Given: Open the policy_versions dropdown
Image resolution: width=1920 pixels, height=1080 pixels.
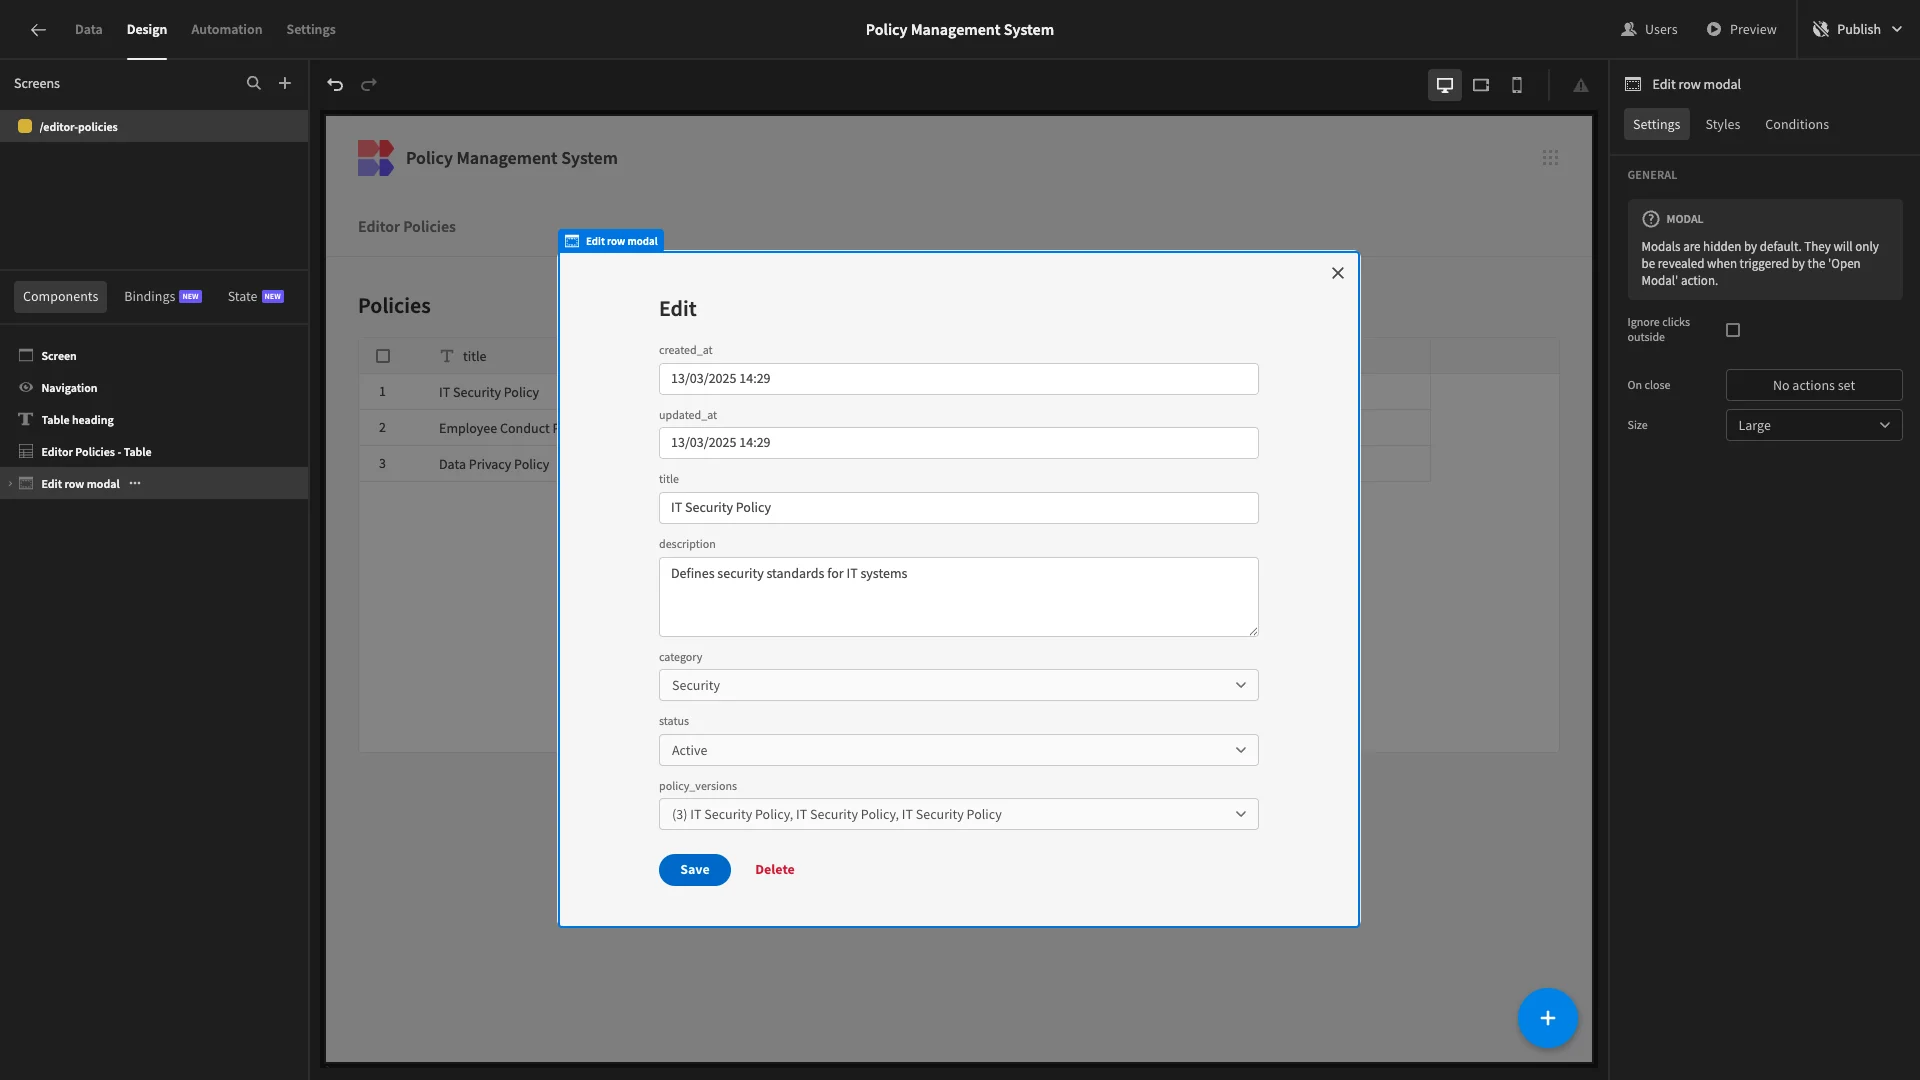Looking at the screenshot, I should click(x=958, y=814).
